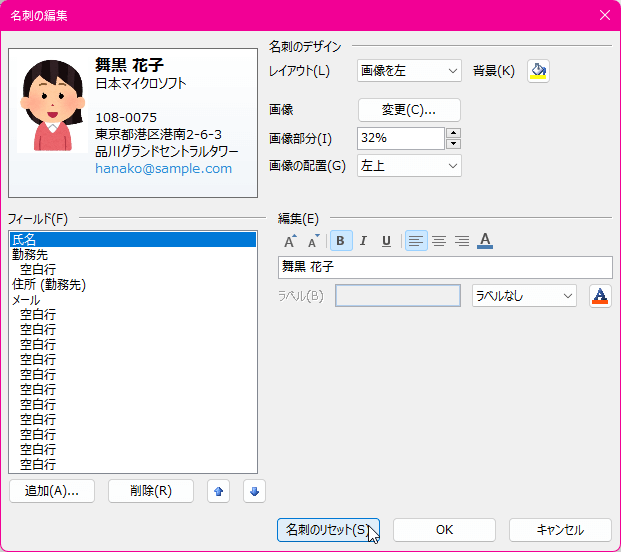Open the ラベルなし dropdown
The image size is (621, 552).
pyautogui.click(x=524, y=296)
